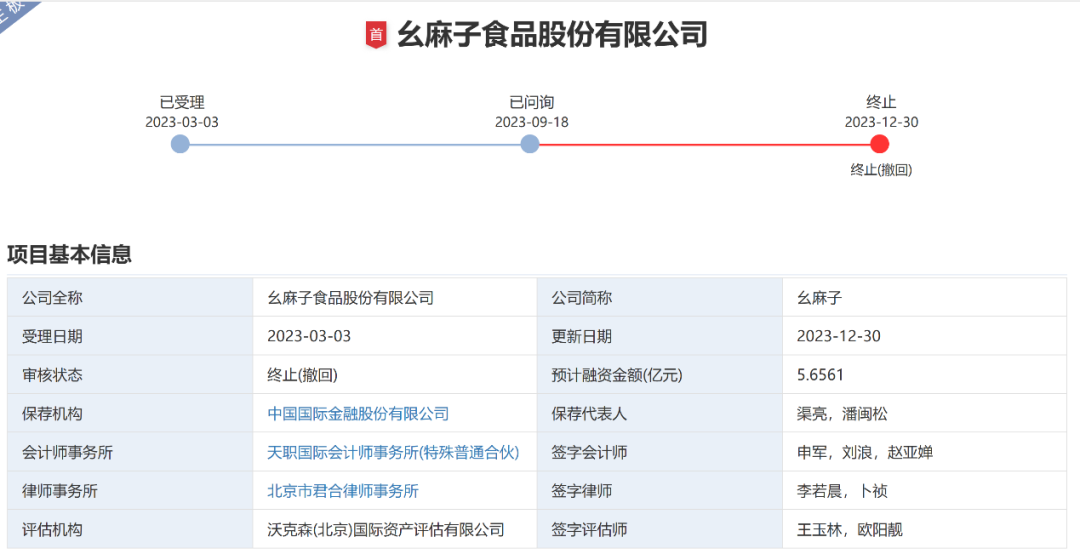Click the 律师事务所 label cell
The height and width of the screenshot is (554, 1080).
[x=130, y=491]
